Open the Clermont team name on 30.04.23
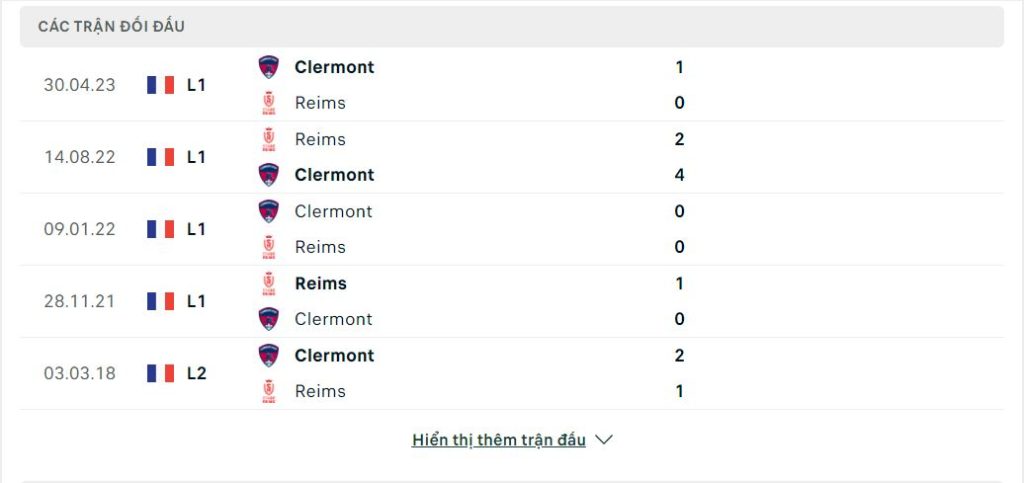Screen dimensions: 1024x483 click(334, 67)
